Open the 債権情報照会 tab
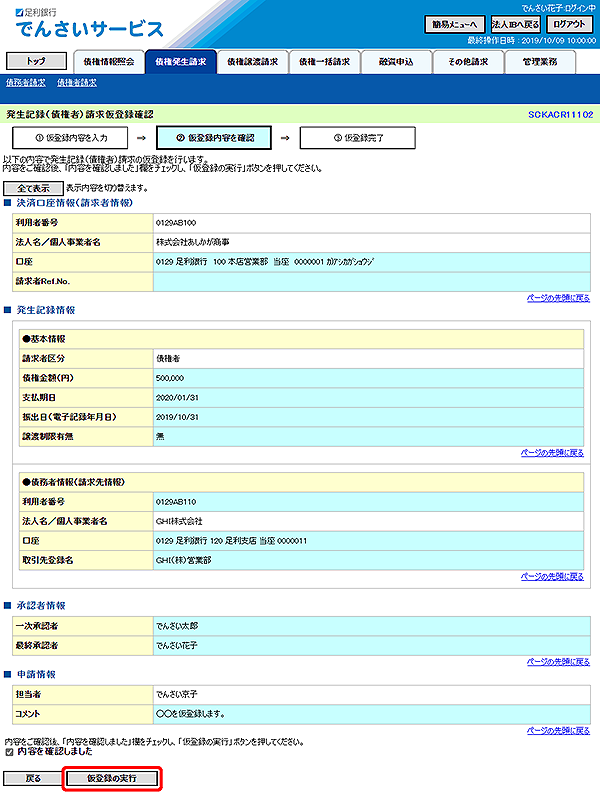This screenshot has width=600, height=794. click(x=108, y=61)
